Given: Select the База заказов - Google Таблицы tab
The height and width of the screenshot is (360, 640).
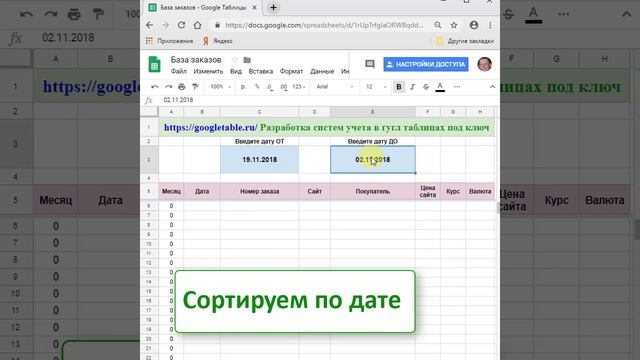Looking at the screenshot, I should pyautogui.click(x=203, y=8).
